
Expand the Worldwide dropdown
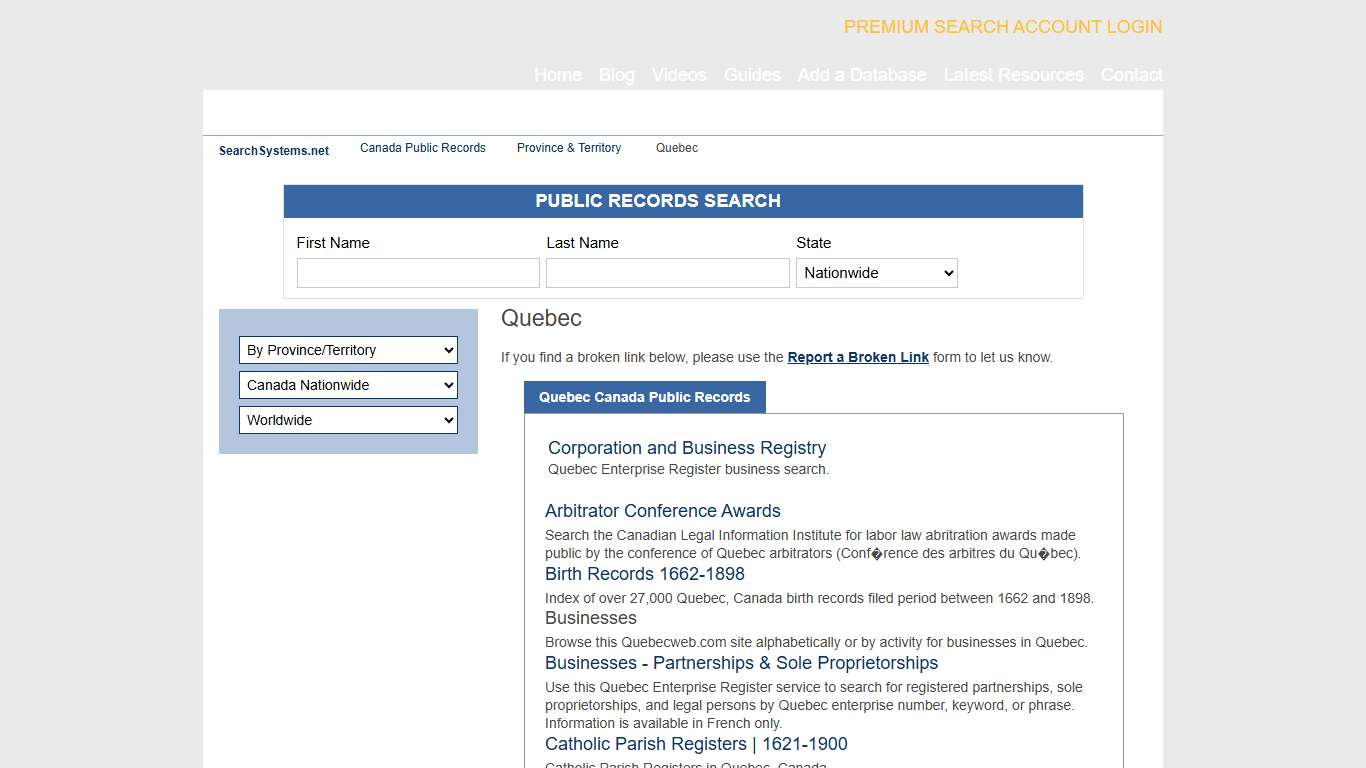[x=348, y=420]
